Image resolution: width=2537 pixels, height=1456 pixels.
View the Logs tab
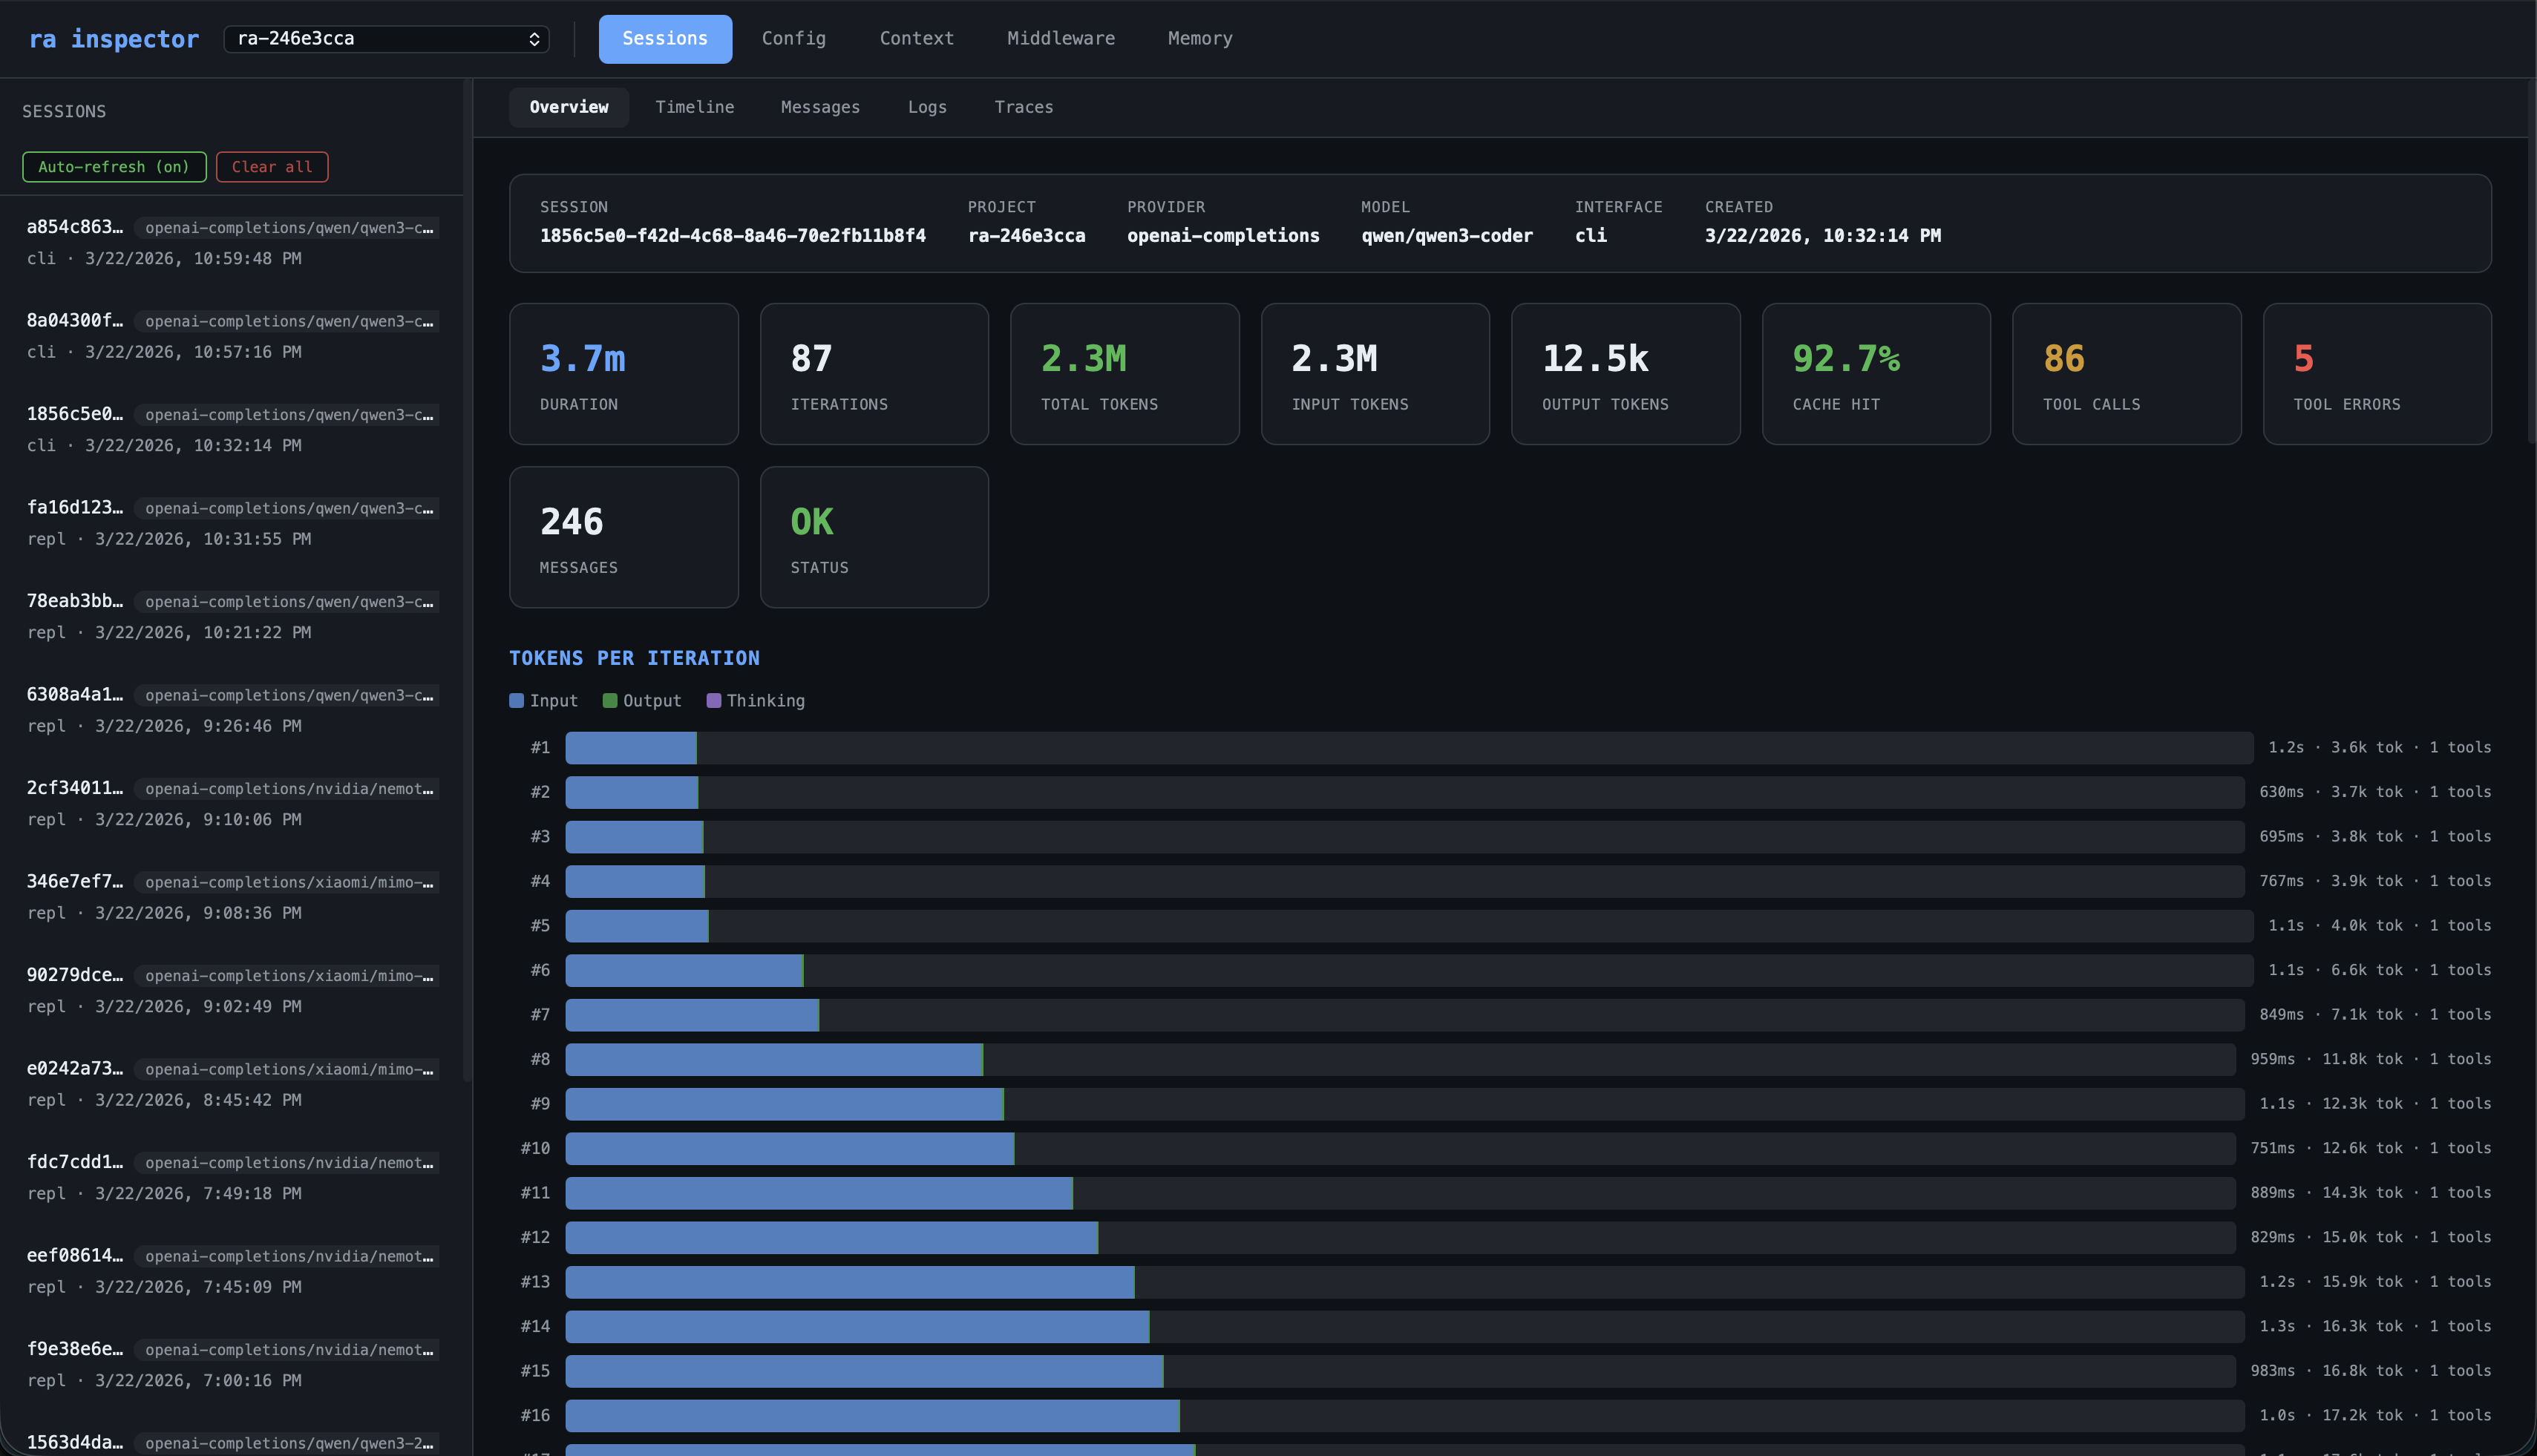(x=926, y=107)
